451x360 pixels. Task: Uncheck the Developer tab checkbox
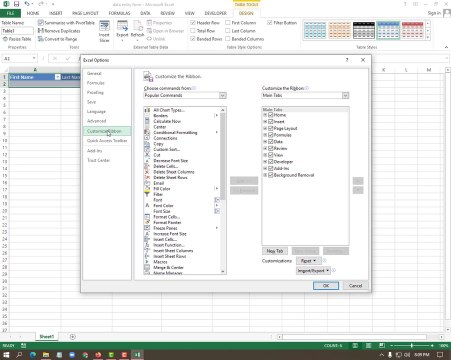pos(271,162)
